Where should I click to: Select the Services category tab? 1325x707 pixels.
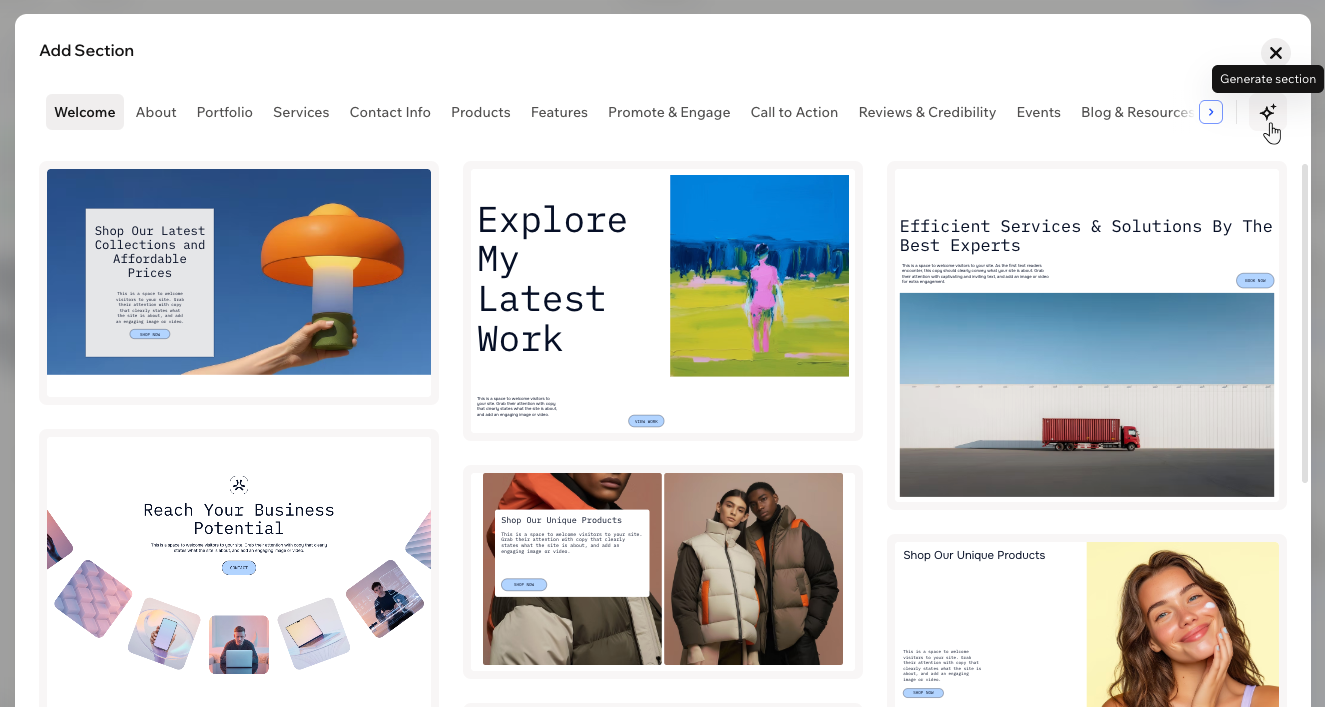(301, 112)
